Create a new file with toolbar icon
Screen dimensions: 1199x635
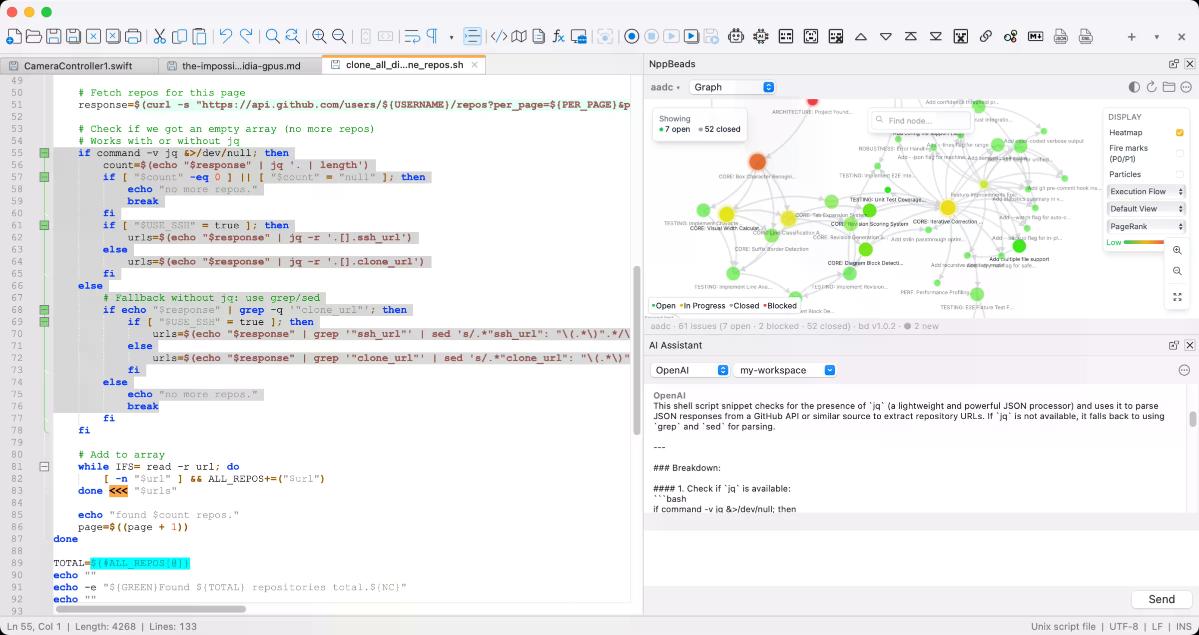coord(15,36)
